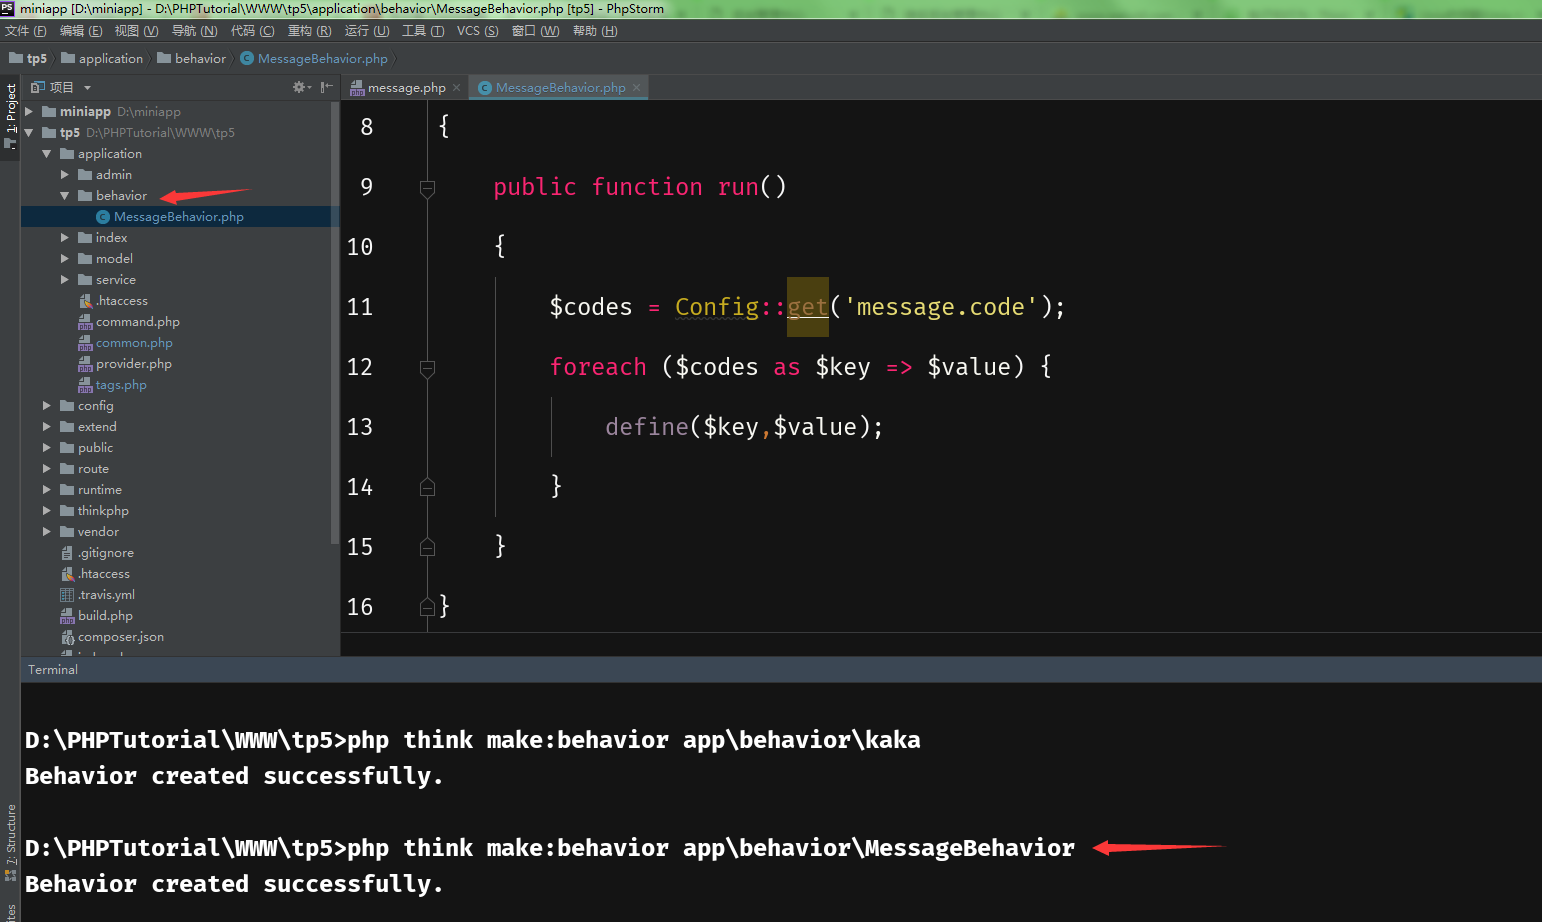This screenshot has height=922, width=1542.
Task: Expand the service folder
Action: coord(65,279)
